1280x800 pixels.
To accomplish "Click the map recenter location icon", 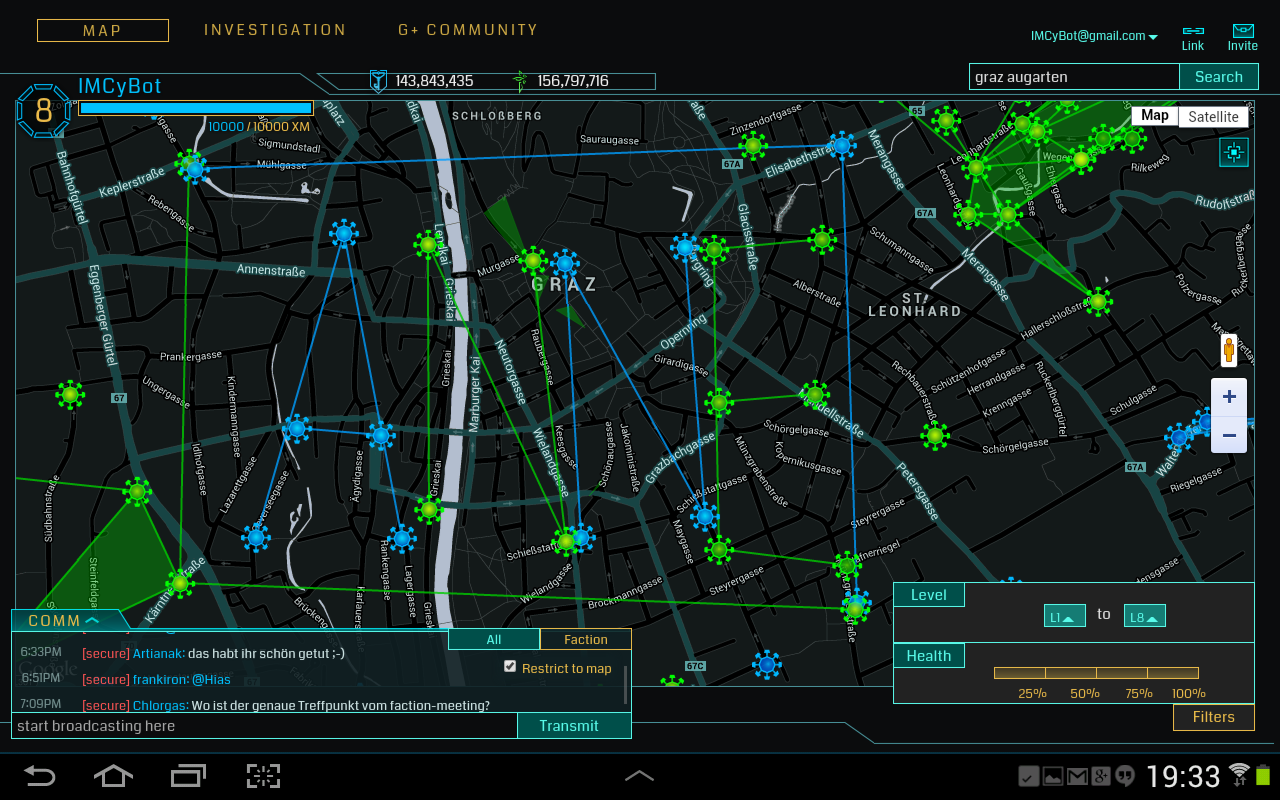I will 1234,152.
